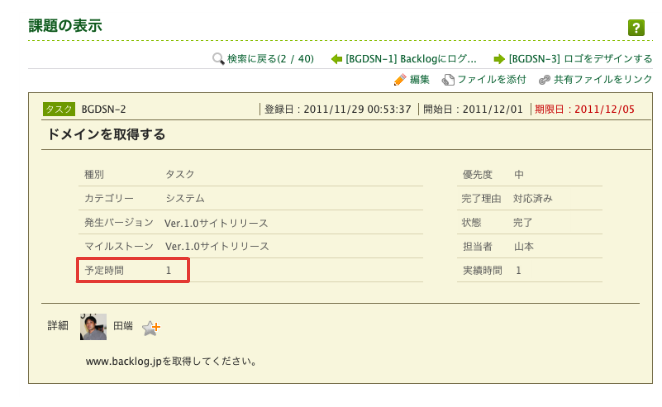Image resolution: width=662 pixels, height=407 pixels.
Task: Click the マイルストーン field label
Action: (119, 247)
